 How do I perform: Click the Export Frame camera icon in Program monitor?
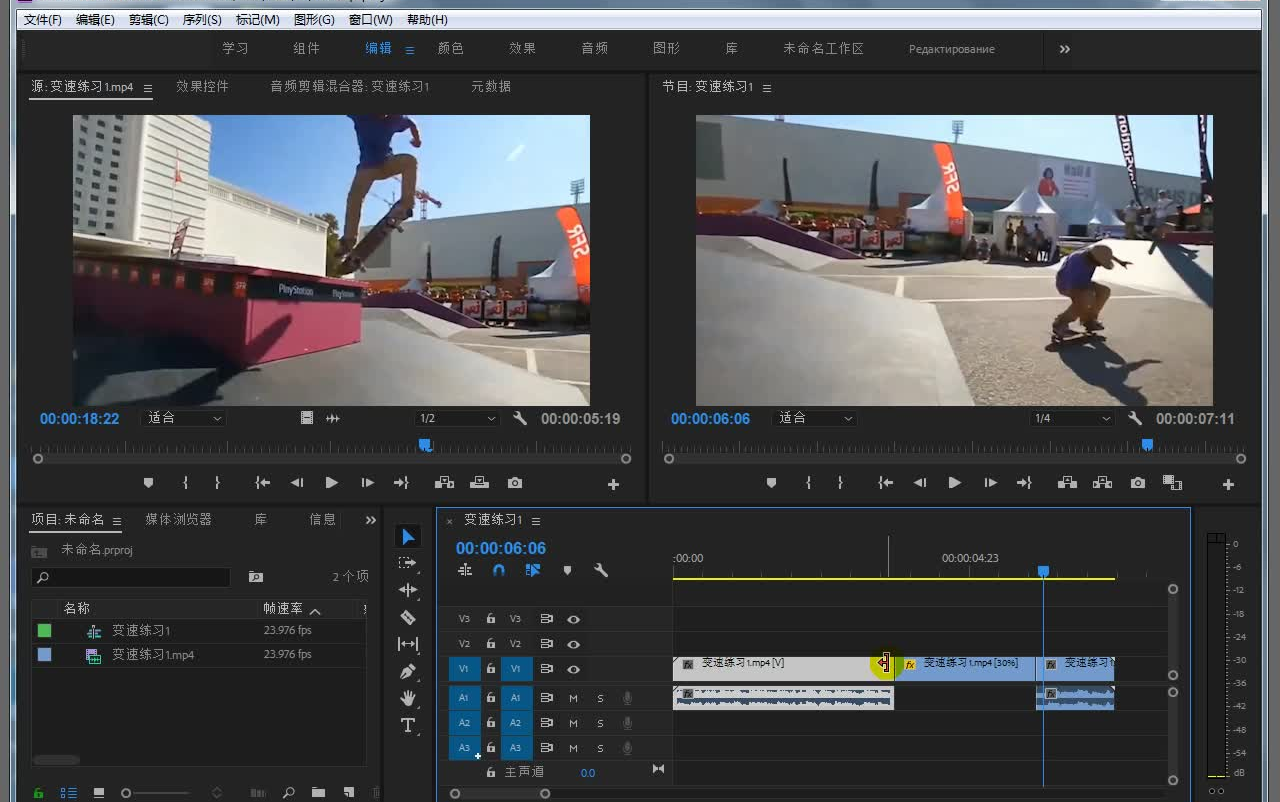pyautogui.click(x=1137, y=483)
